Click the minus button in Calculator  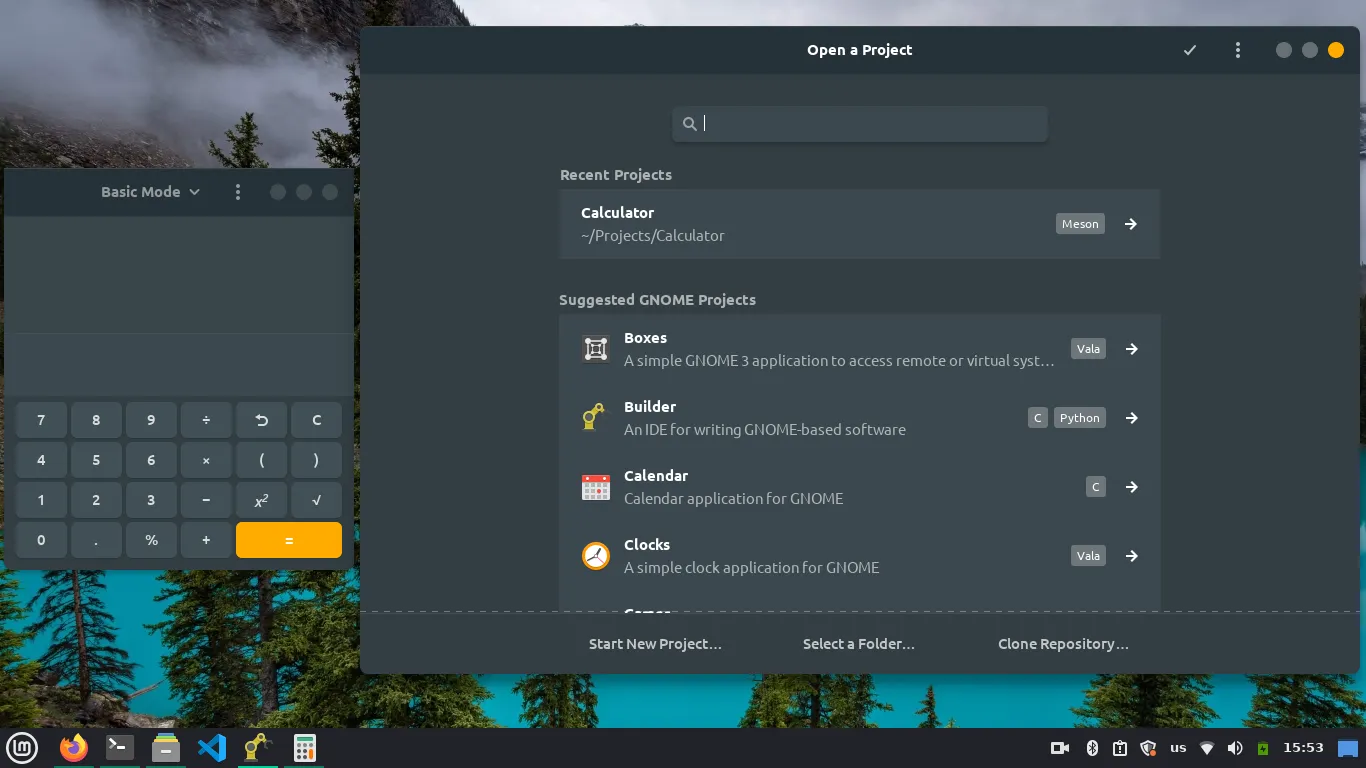coord(207,500)
